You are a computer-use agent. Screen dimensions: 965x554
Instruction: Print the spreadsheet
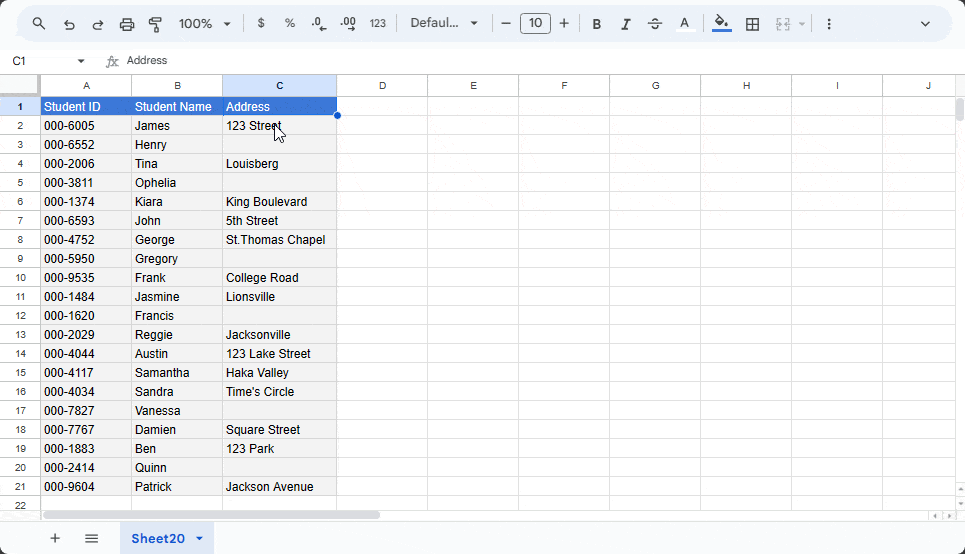(127, 24)
